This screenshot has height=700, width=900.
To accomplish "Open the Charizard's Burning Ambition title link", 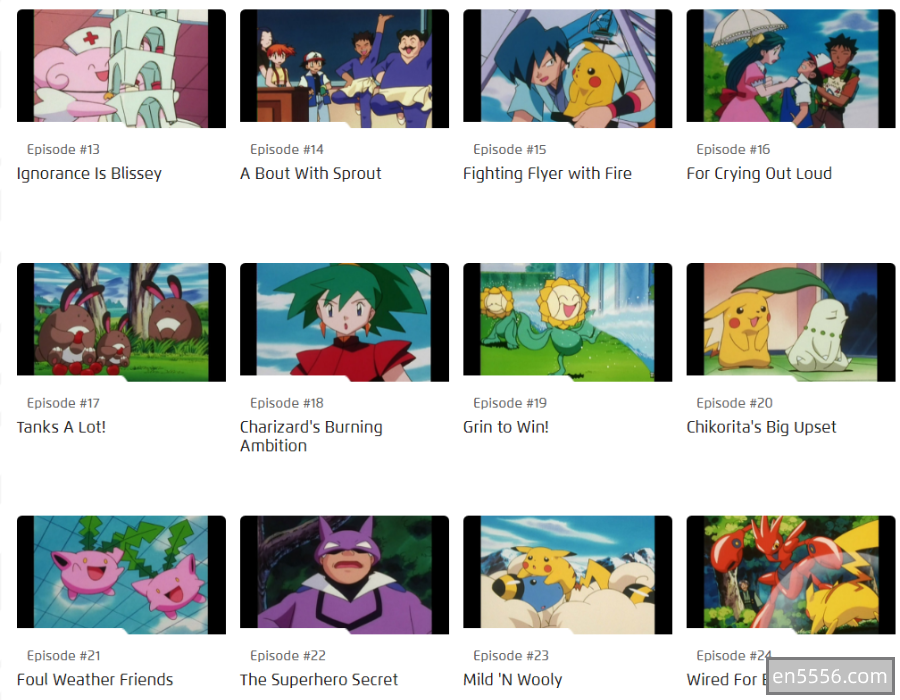I will 311,436.
